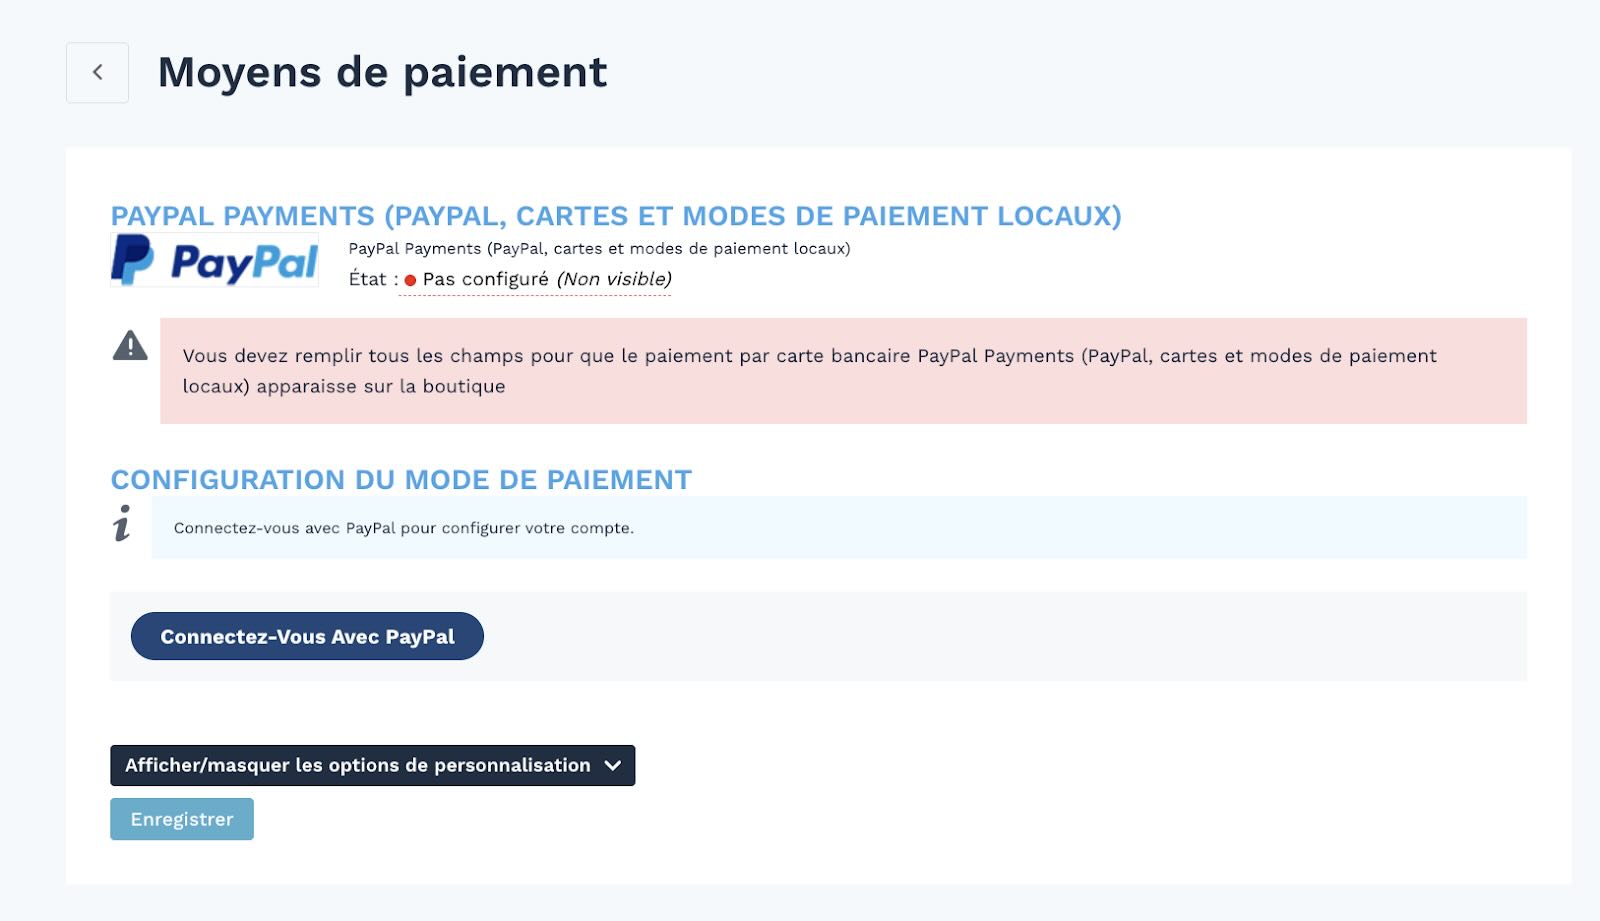Click the 'PAYPAL PAYMENTS (PAYPAL, CARTES...' section heading
The width and height of the screenshot is (1600, 921).
pos(616,216)
